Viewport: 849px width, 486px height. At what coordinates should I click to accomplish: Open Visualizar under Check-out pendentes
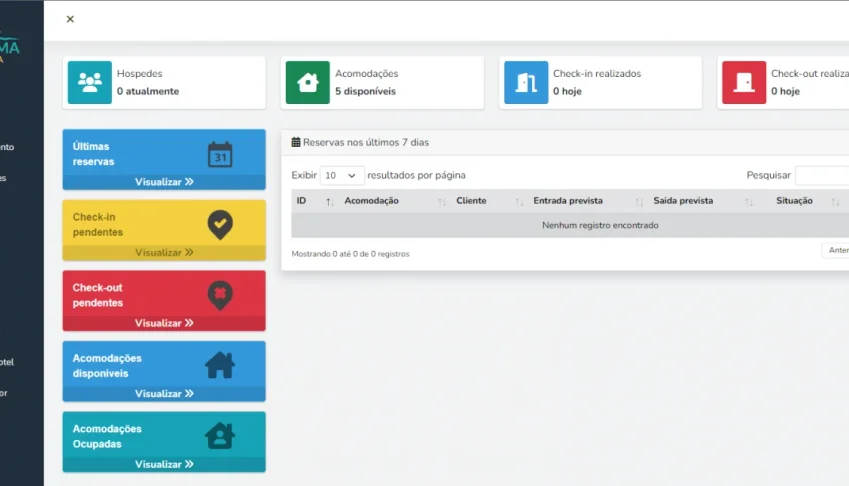(x=164, y=323)
